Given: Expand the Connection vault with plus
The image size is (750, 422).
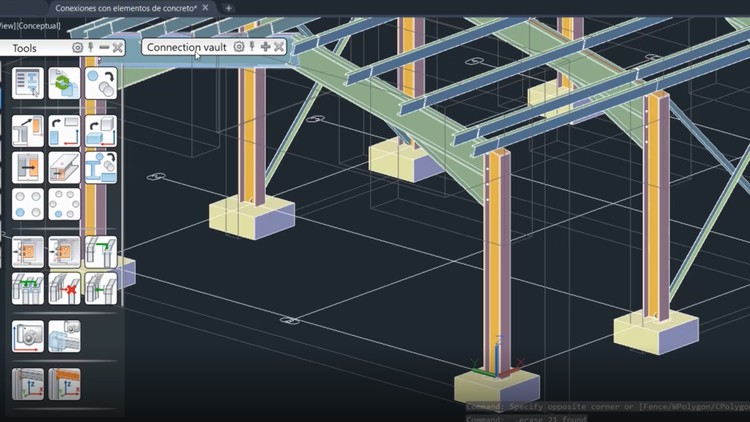Looking at the screenshot, I should click(x=265, y=46).
